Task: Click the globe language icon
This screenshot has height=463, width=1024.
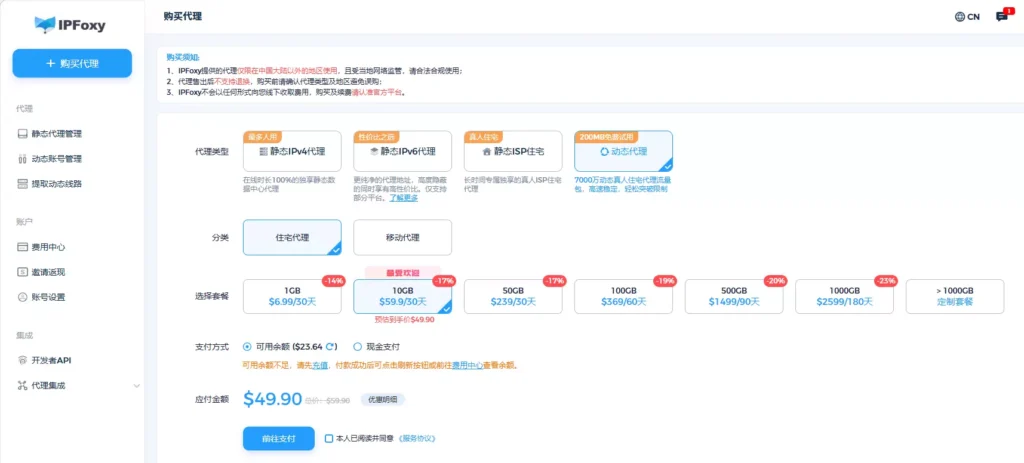Action: [960, 17]
